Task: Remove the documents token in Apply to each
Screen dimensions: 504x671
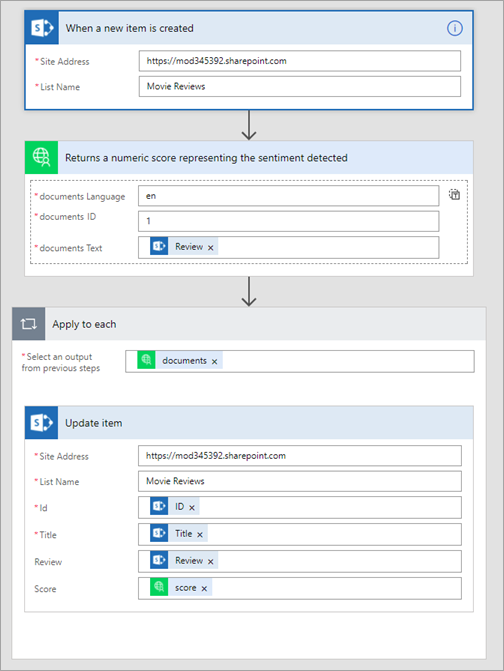Action: tap(214, 362)
